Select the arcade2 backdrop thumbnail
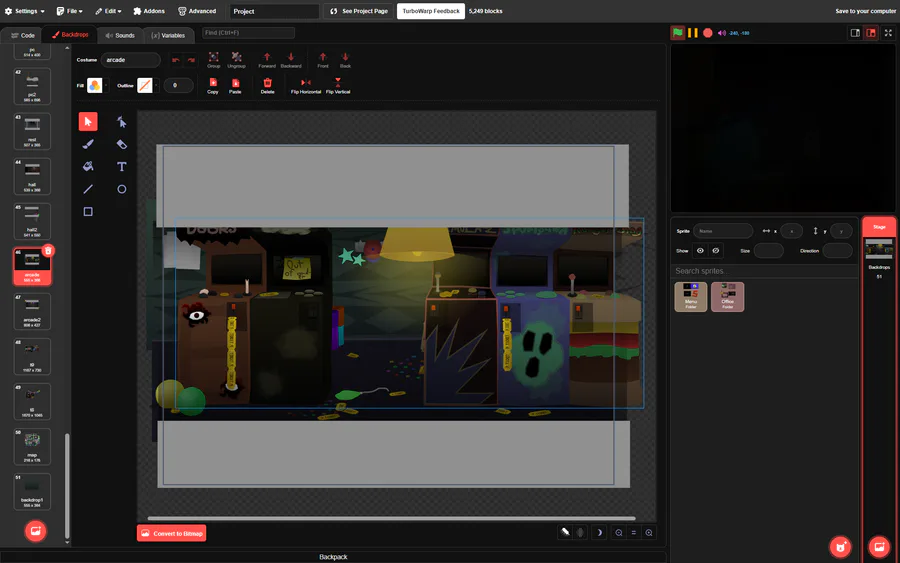 click(32, 312)
